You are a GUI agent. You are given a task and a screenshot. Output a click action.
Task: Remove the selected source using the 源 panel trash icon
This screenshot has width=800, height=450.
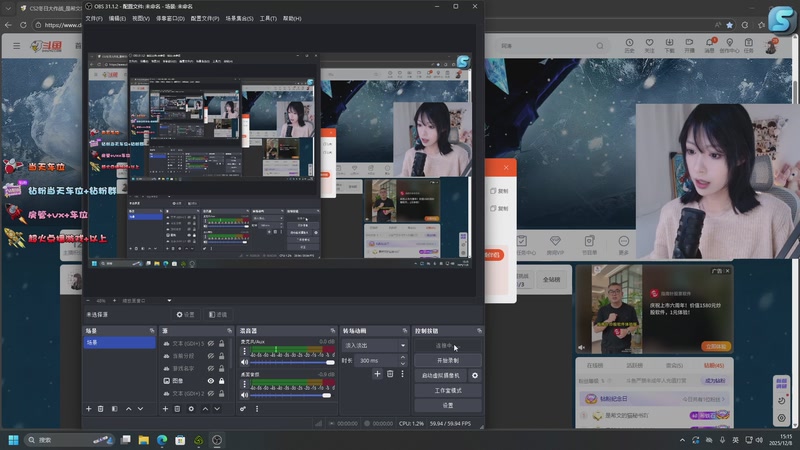click(177, 409)
